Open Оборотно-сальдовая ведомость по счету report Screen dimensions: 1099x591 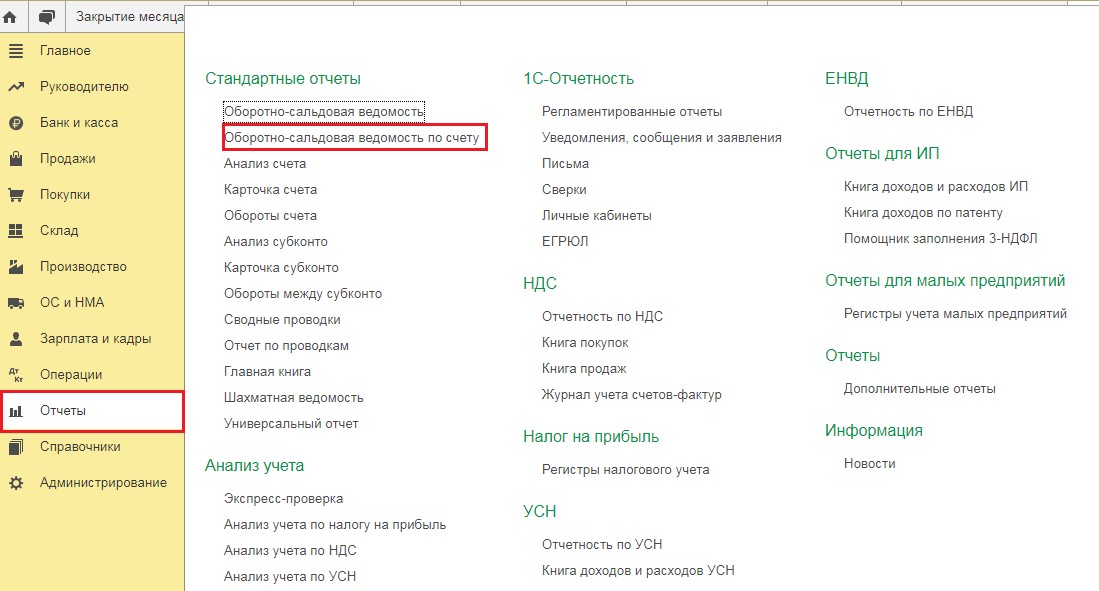coord(352,137)
